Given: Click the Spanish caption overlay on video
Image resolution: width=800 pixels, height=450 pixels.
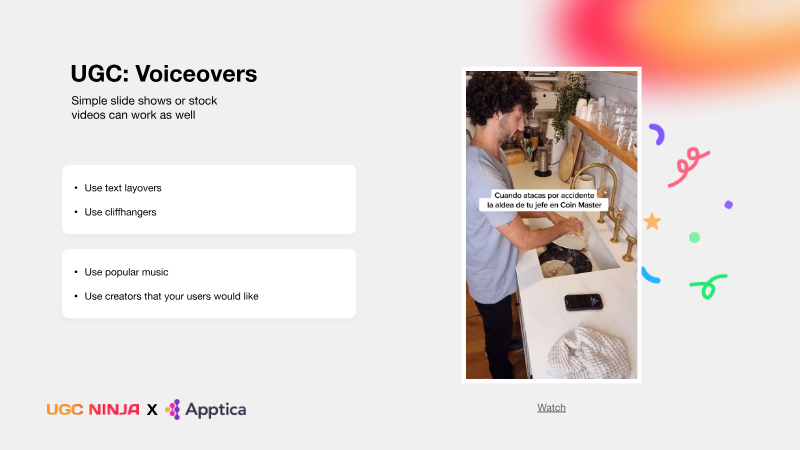Looking at the screenshot, I should point(544,200).
